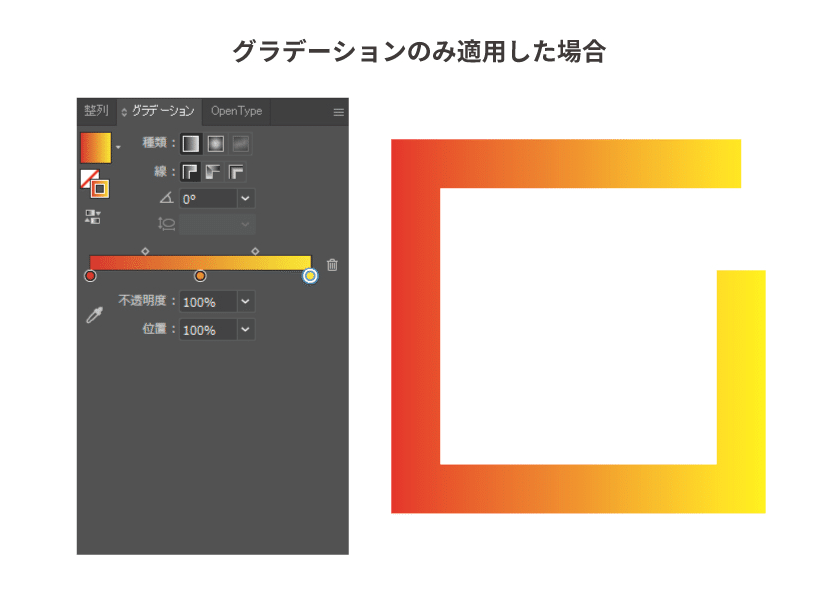This screenshot has height=591, width=838.
Task: Click the disabled aspect ratio field
Action: (218, 224)
